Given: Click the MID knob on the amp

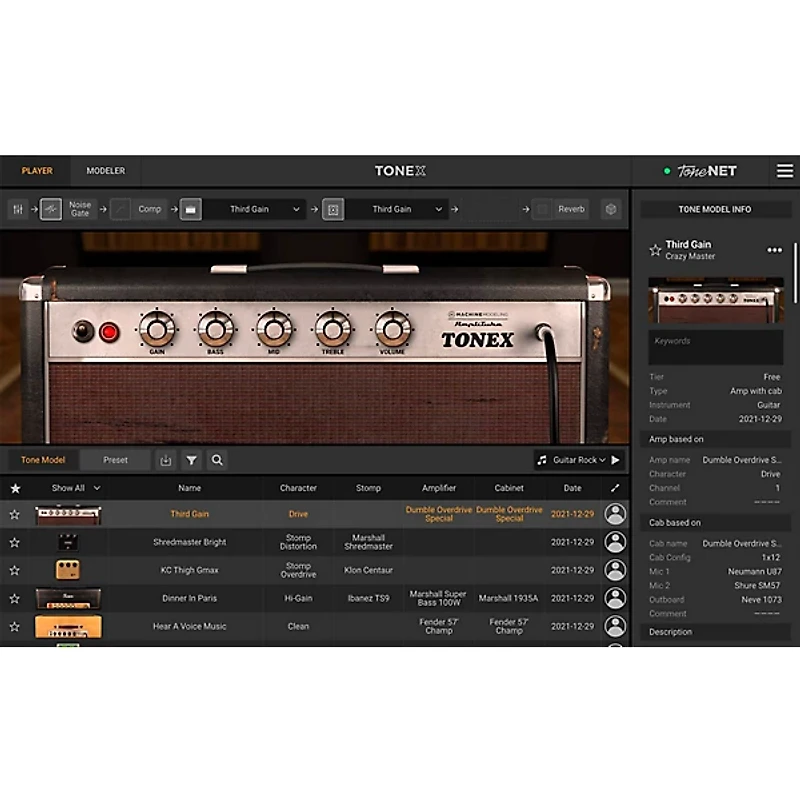Looking at the screenshot, I should pos(274,330).
